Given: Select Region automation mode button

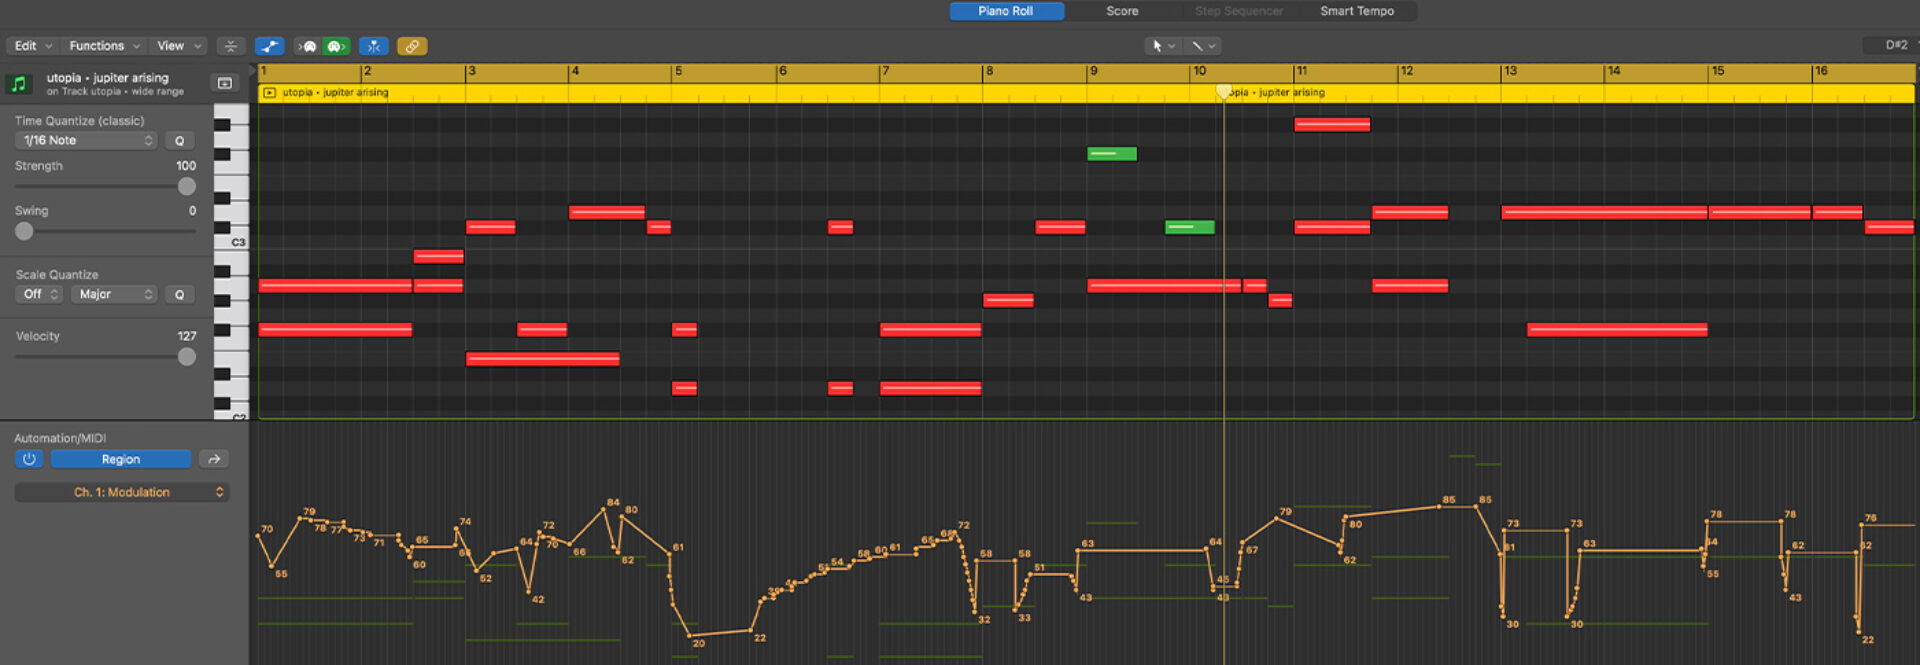Looking at the screenshot, I should (x=121, y=459).
